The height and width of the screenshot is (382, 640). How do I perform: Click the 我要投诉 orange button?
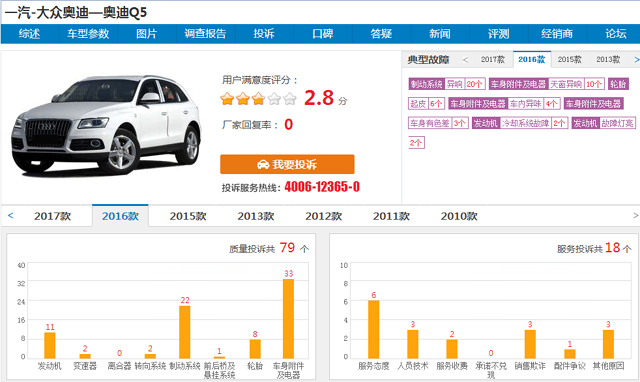(x=287, y=164)
